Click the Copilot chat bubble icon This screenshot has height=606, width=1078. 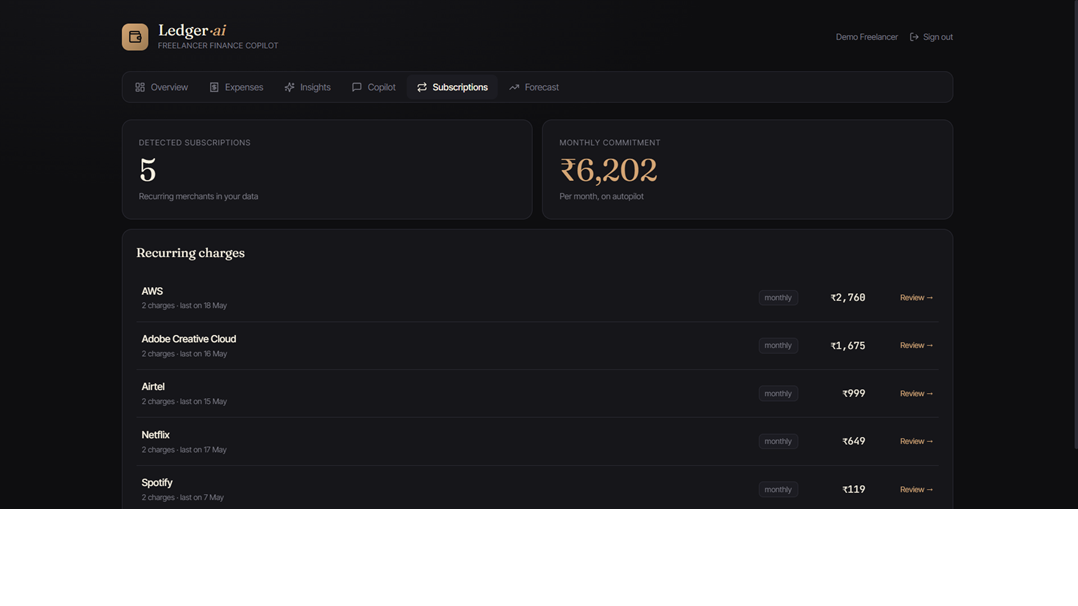[x=357, y=87]
